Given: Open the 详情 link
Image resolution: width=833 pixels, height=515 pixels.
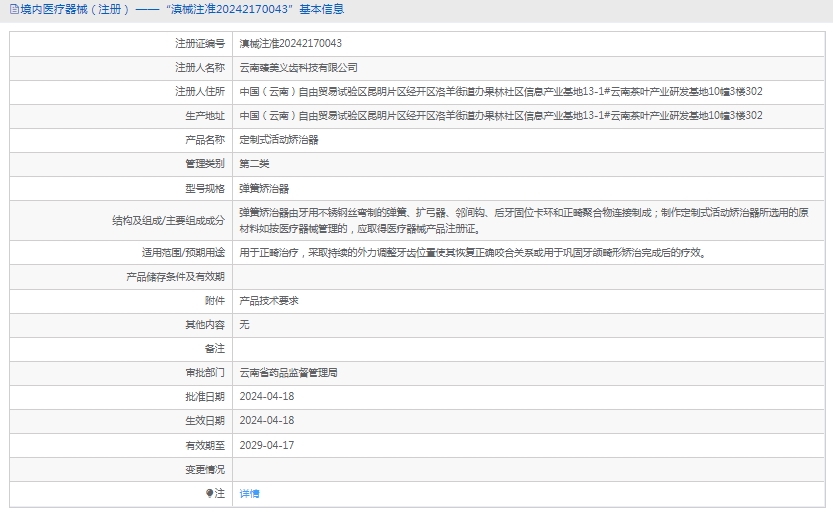Looking at the screenshot, I should tap(249, 494).
